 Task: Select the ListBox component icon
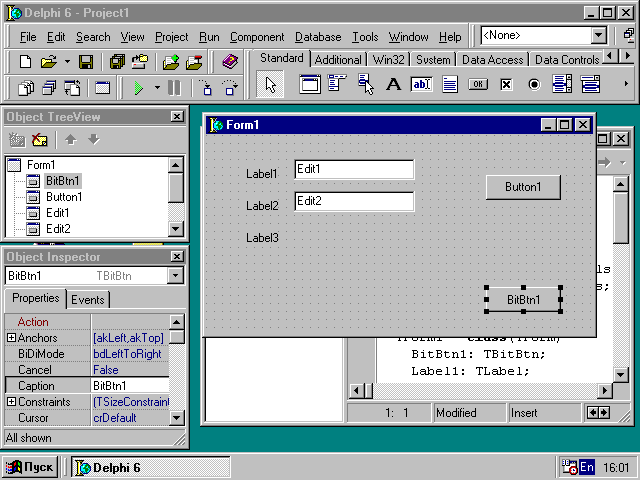[x=562, y=84]
